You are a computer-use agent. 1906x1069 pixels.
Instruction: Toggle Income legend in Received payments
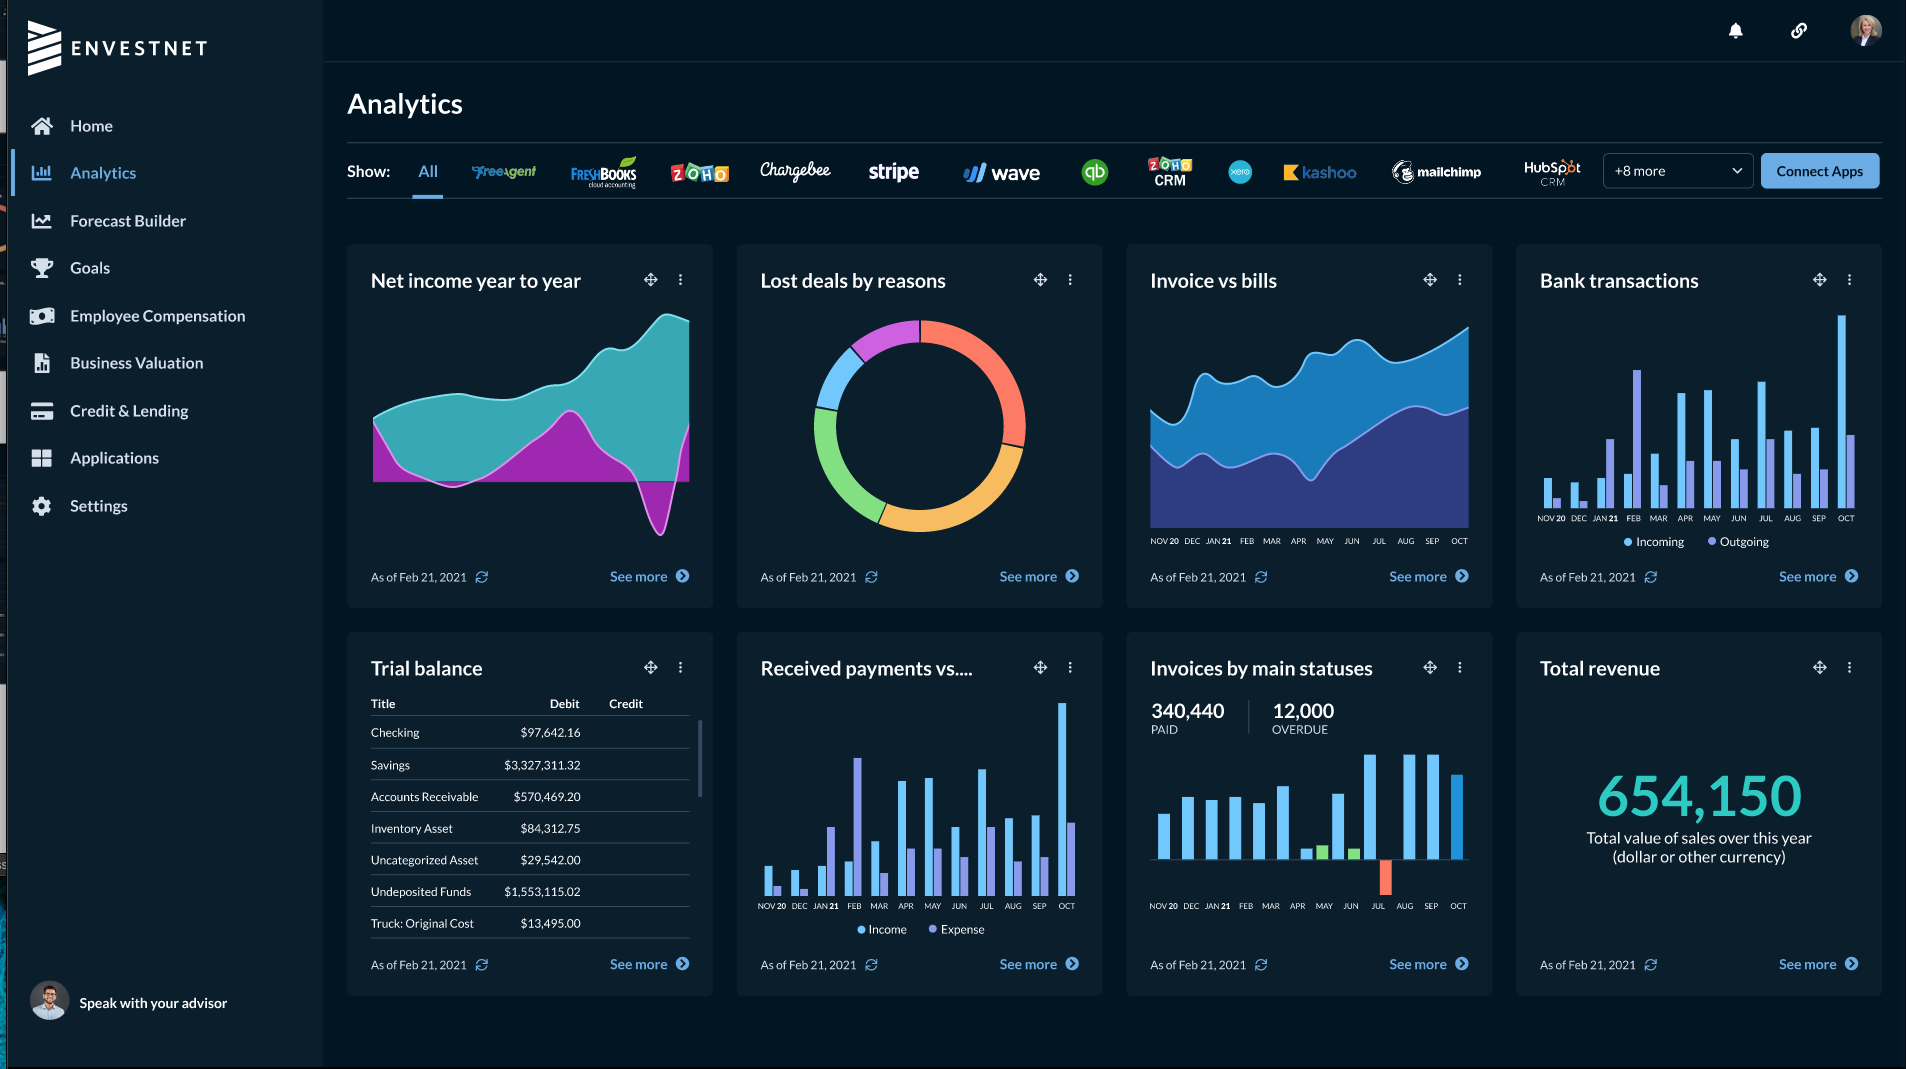[882, 930]
